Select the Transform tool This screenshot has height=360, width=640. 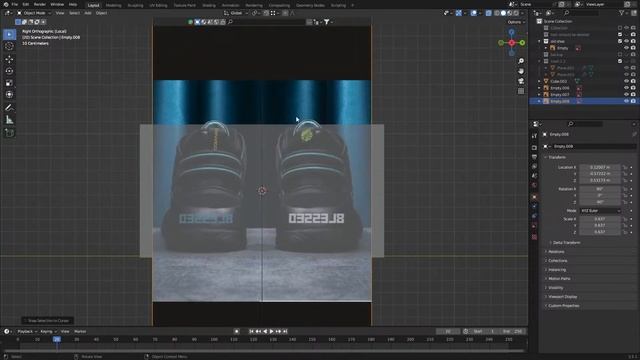9,95
